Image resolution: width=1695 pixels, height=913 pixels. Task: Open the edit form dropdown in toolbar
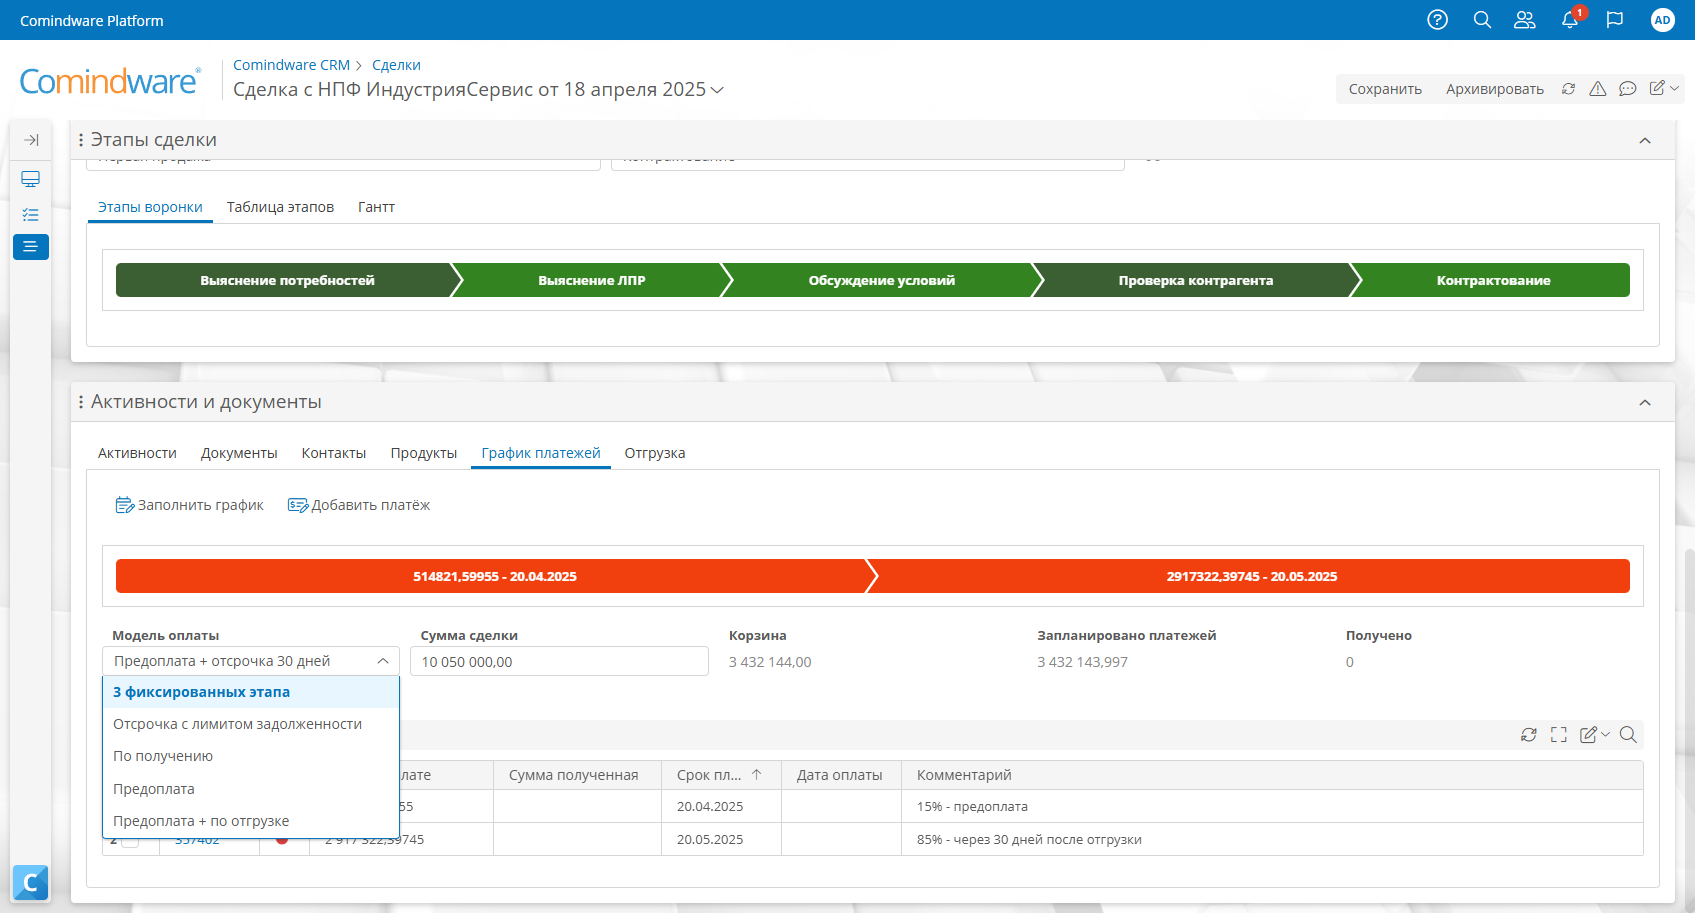(x=1664, y=89)
